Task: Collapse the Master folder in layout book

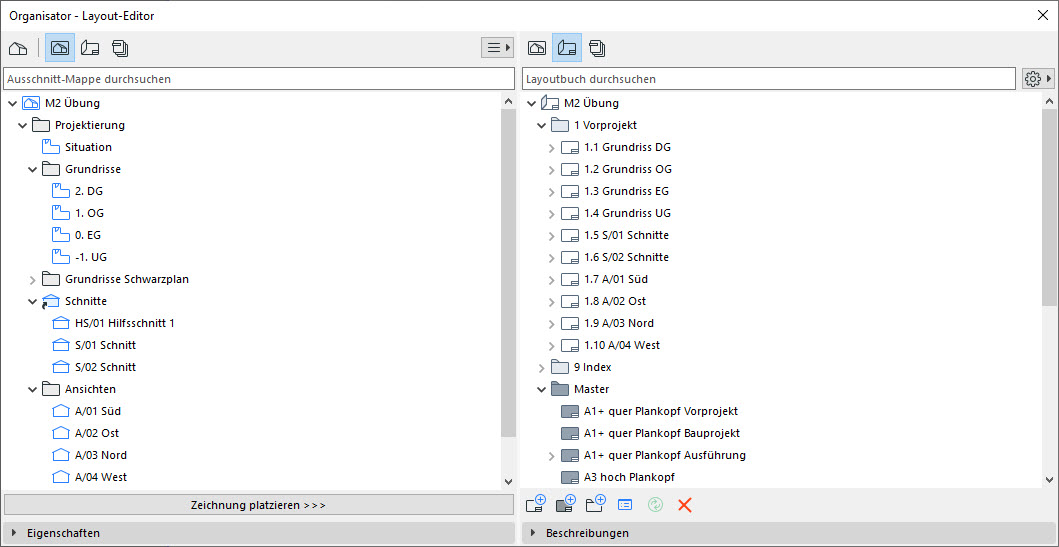Action: pos(542,389)
